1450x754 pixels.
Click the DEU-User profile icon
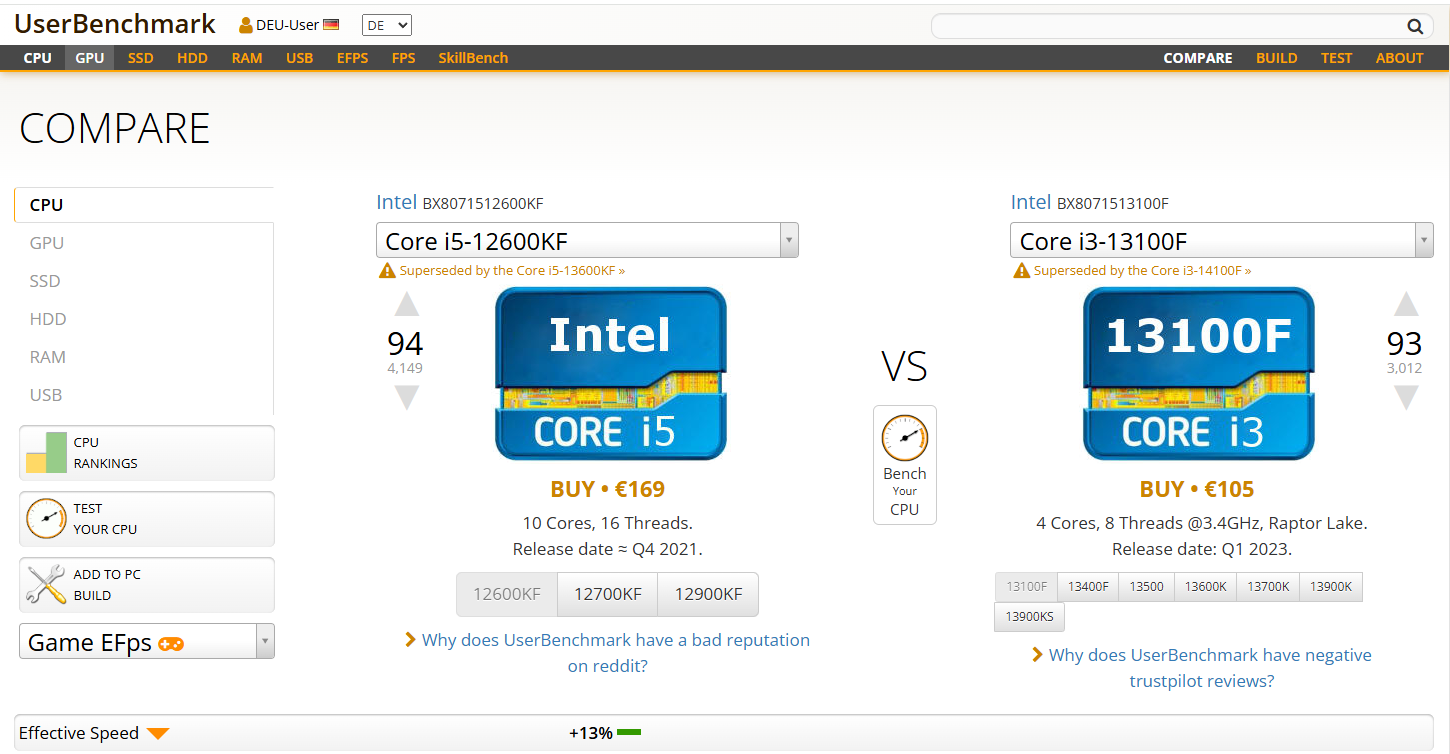[x=246, y=25]
